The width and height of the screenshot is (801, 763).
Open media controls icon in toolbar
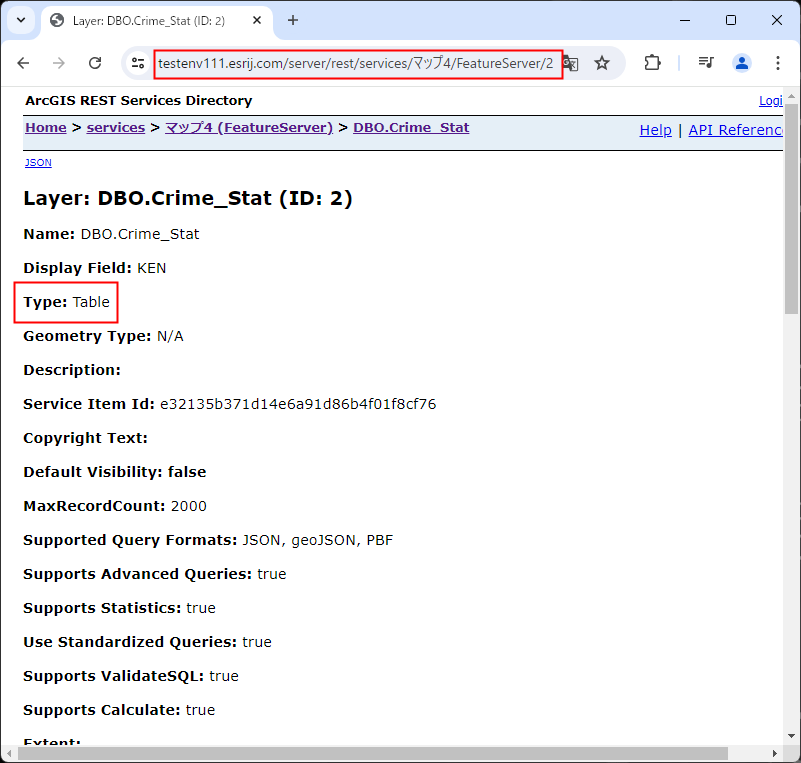coord(706,63)
